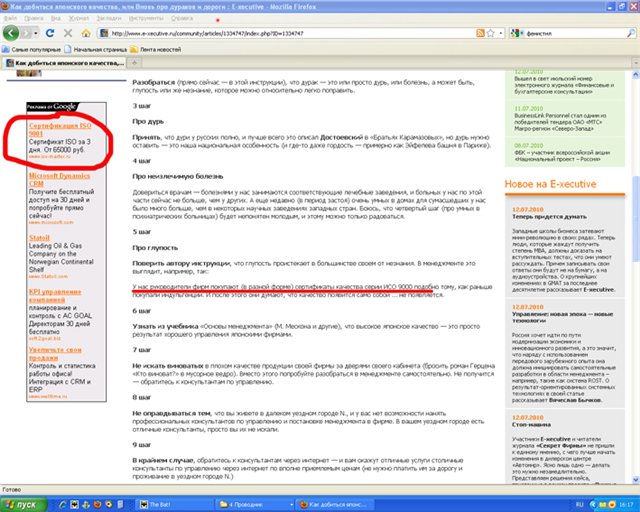Open the address bar history dropdown arrow
The height and width of the screenshot is (512, 640).
(501, 33)
